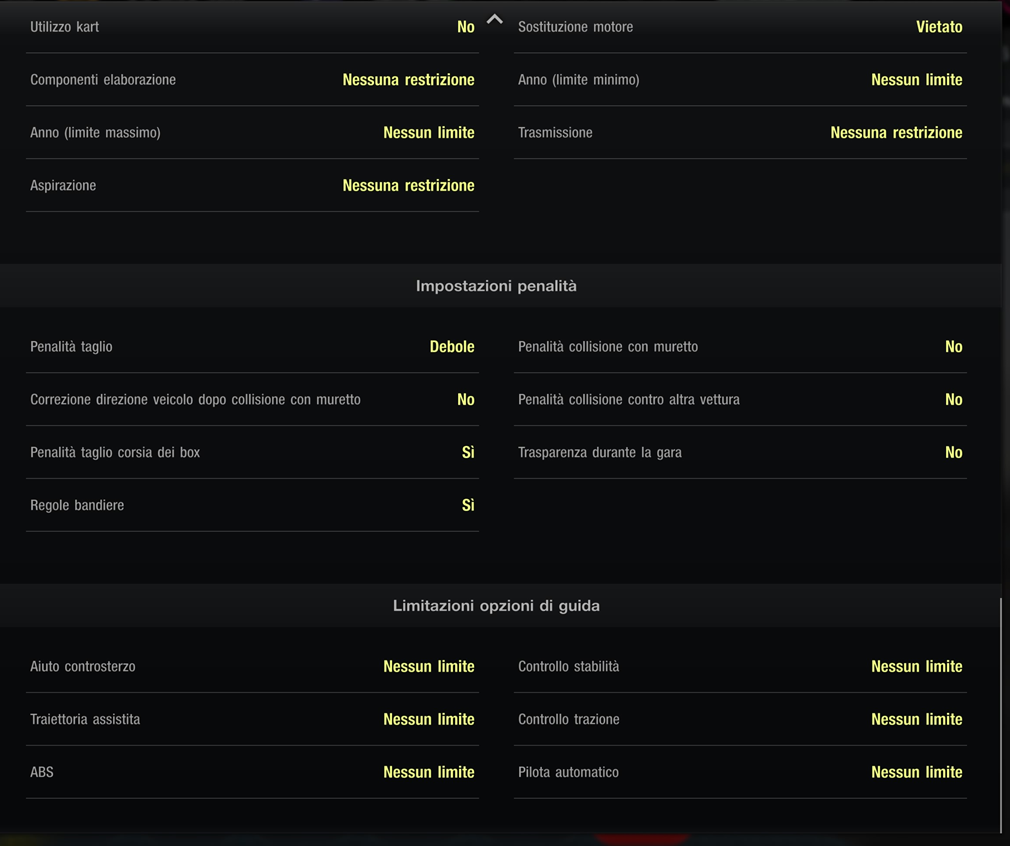Click the scroll-up chevron arrow at top
Image resolution: width=1010 pixels, height=846 pixels.
(494, 19)
